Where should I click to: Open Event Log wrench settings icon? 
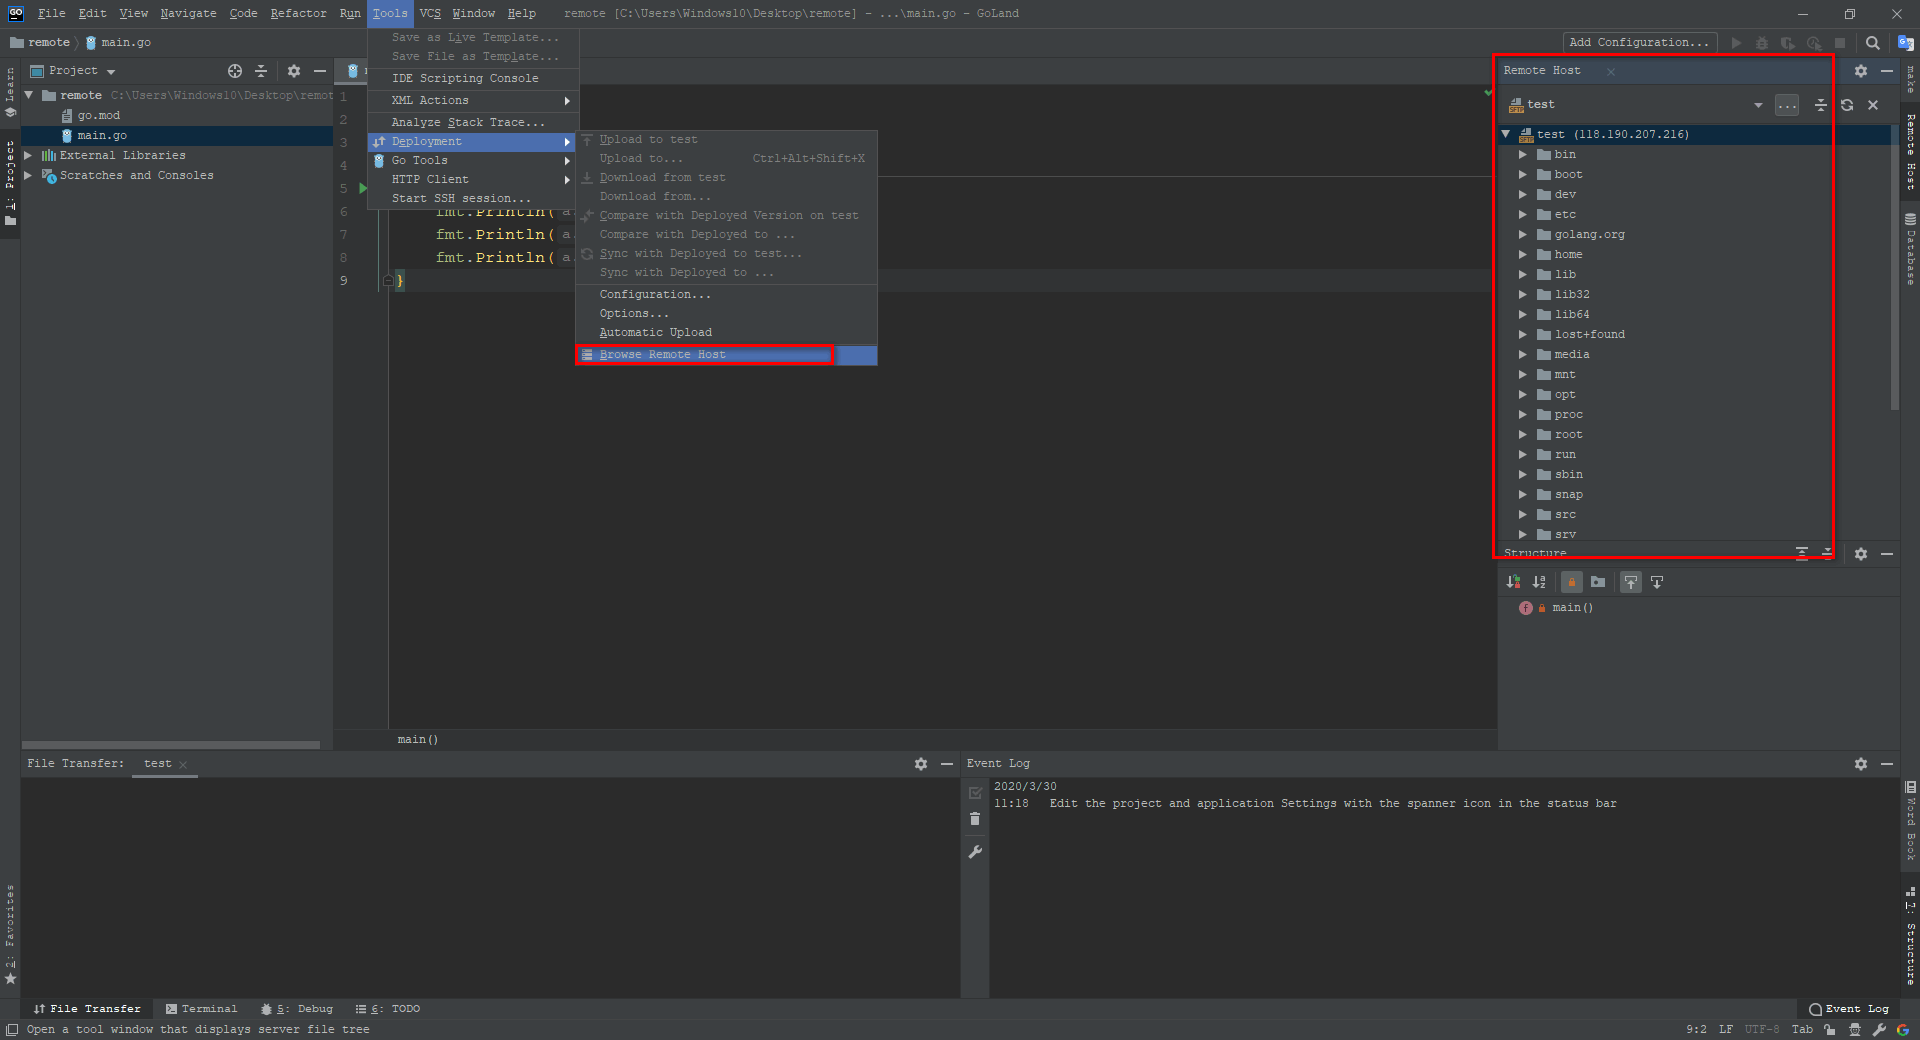[x=975, y=852]
